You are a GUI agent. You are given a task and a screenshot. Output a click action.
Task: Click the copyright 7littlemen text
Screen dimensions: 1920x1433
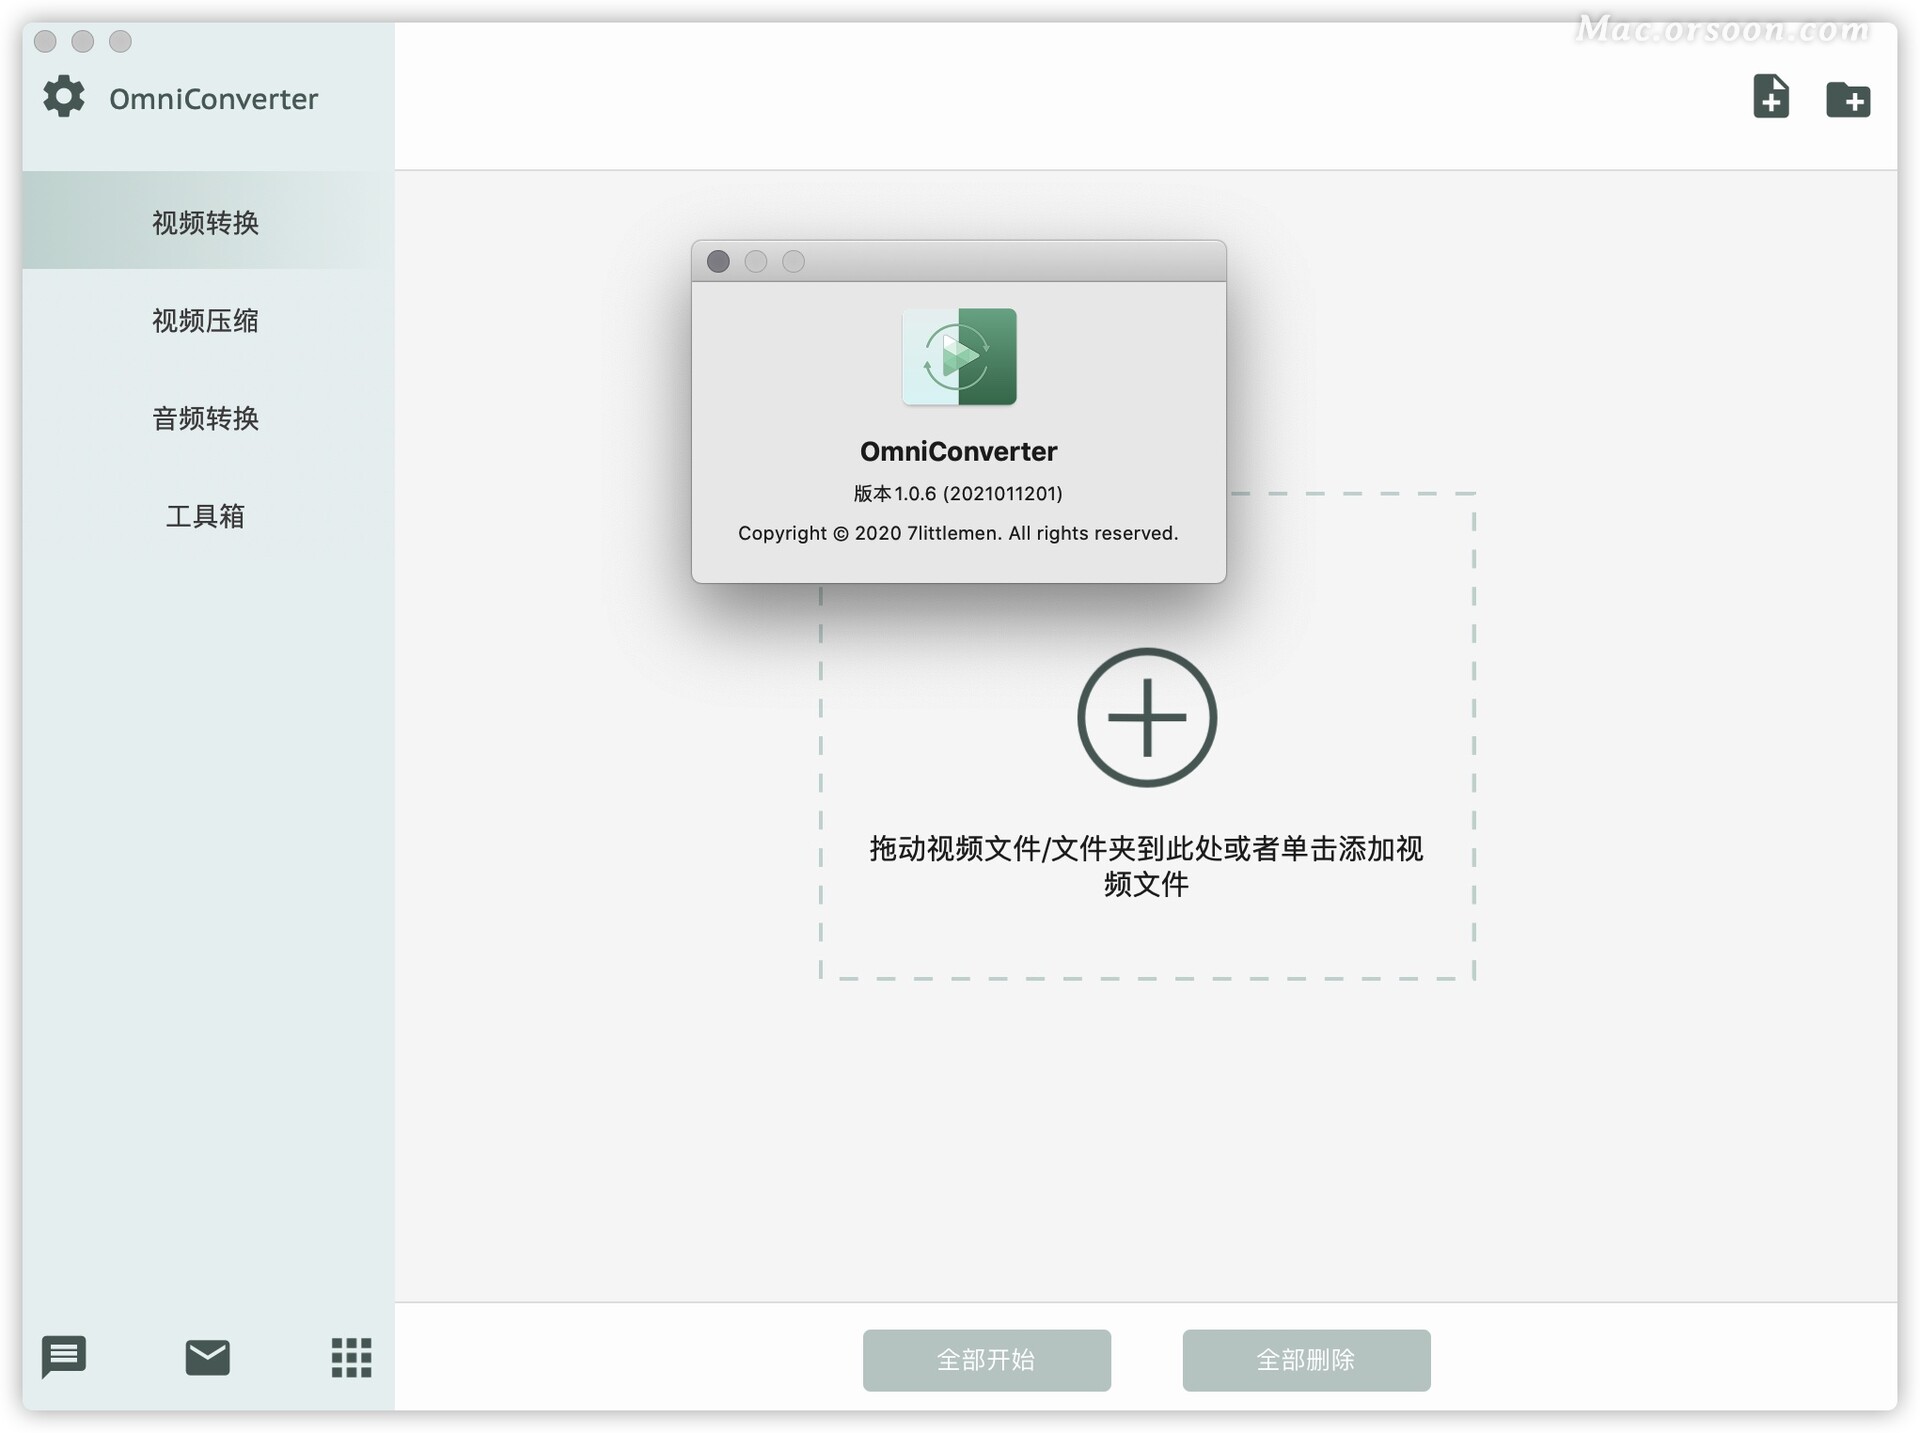click(x=958, y=533)
